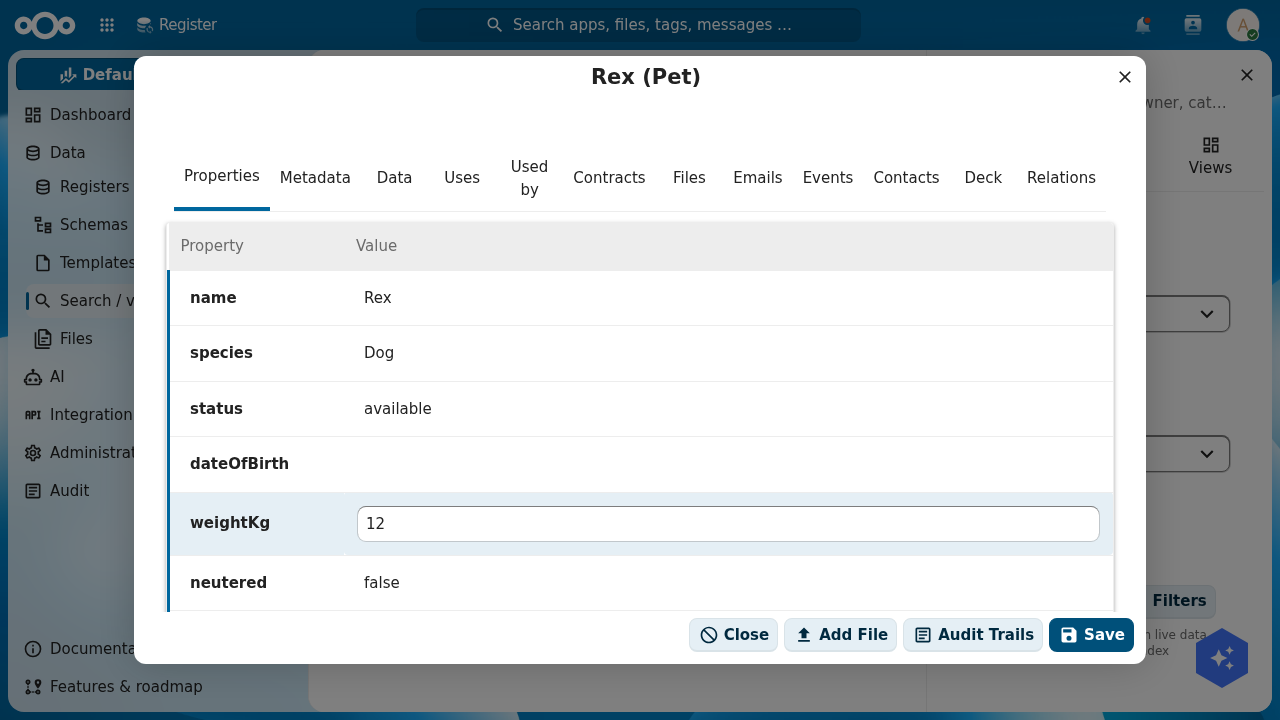Image resolution: width=1280 pixels, height=720 pixels.
Task: Focus the search apps and files field
Action: click(638, 25)
